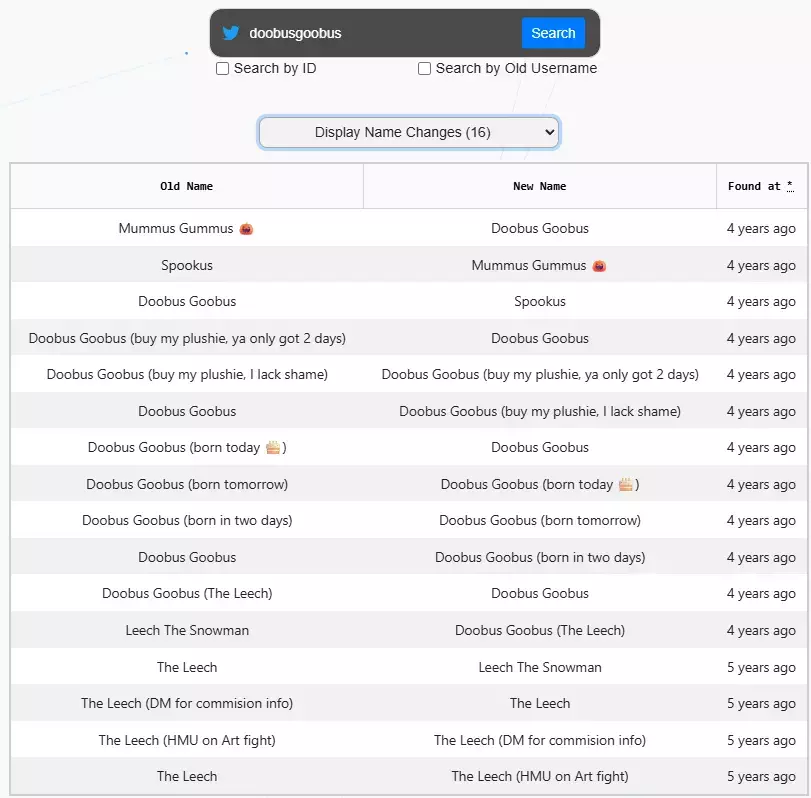Click '5 years ago' in the last table row
This screenshot has height=798, width=811.
[761, 777]
